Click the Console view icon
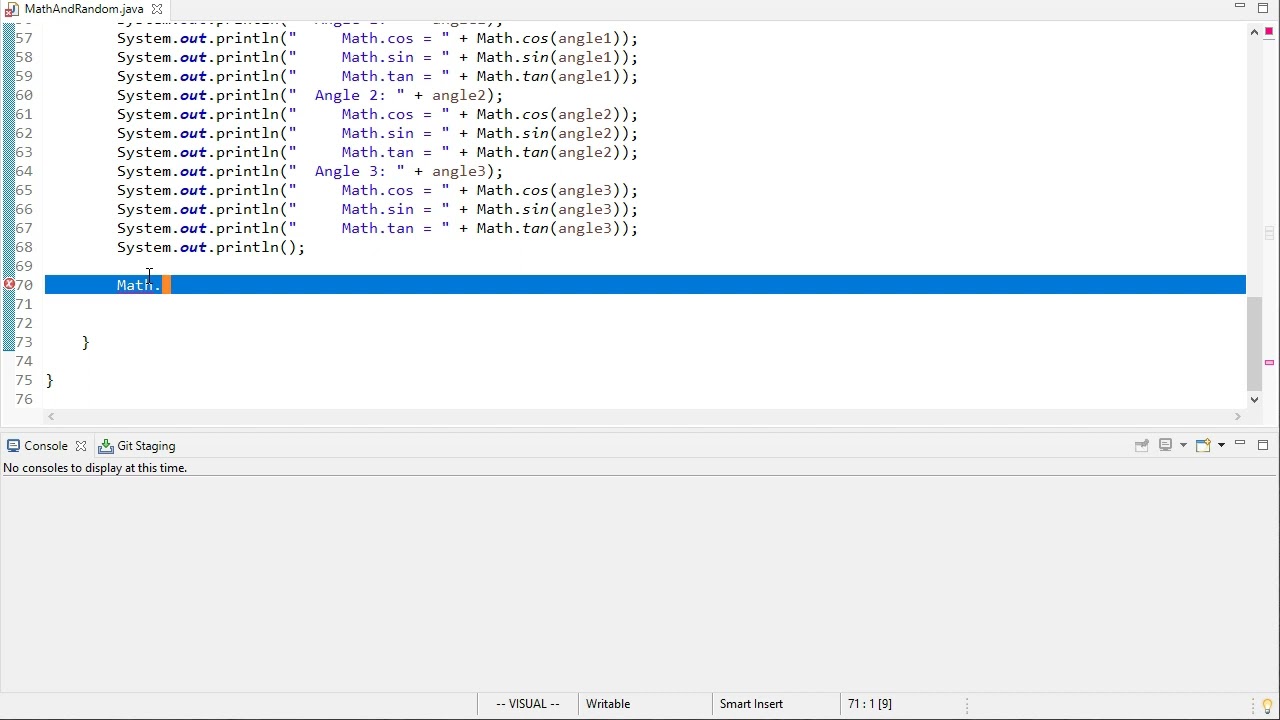Image resolution: width=1280 pixels, height=720 pixels. (13, 446)
